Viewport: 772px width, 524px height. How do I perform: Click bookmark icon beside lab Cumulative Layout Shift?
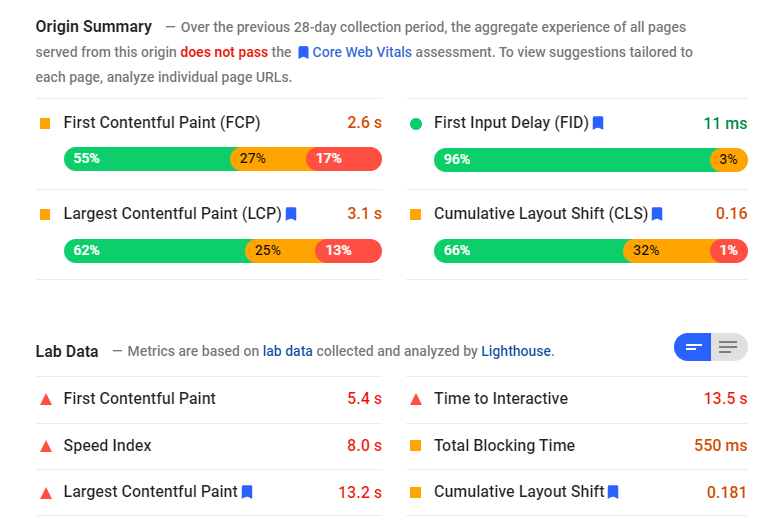(613, 491)
